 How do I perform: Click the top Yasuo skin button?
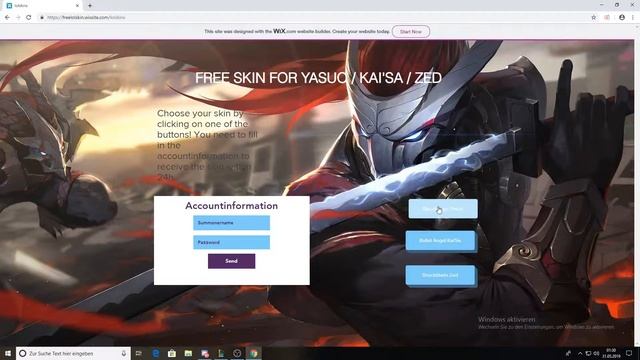(443, 209)
